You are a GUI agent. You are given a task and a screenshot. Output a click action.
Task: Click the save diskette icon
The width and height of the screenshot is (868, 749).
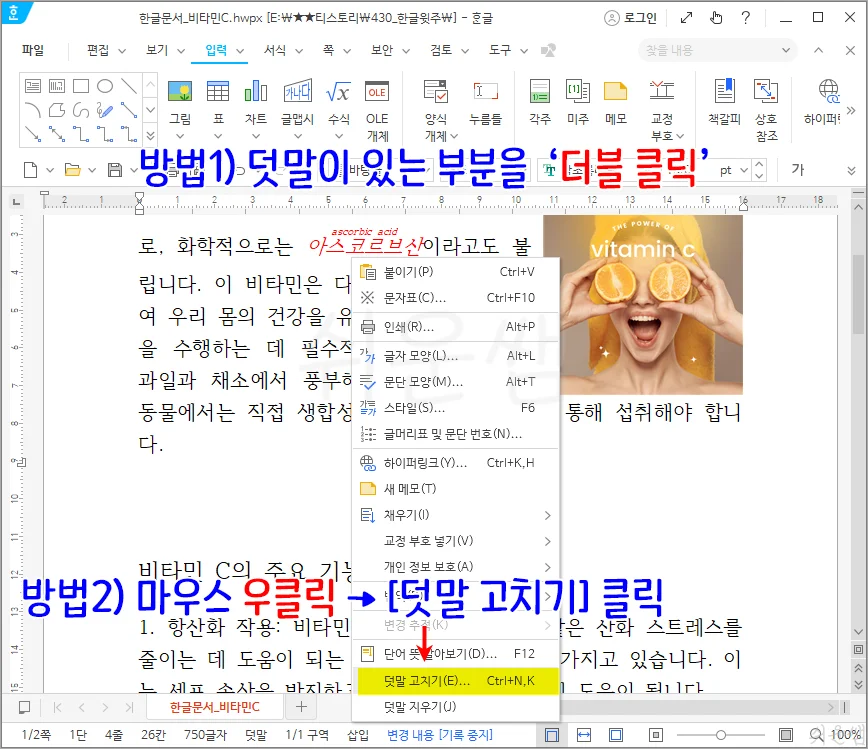coord(115,170)
